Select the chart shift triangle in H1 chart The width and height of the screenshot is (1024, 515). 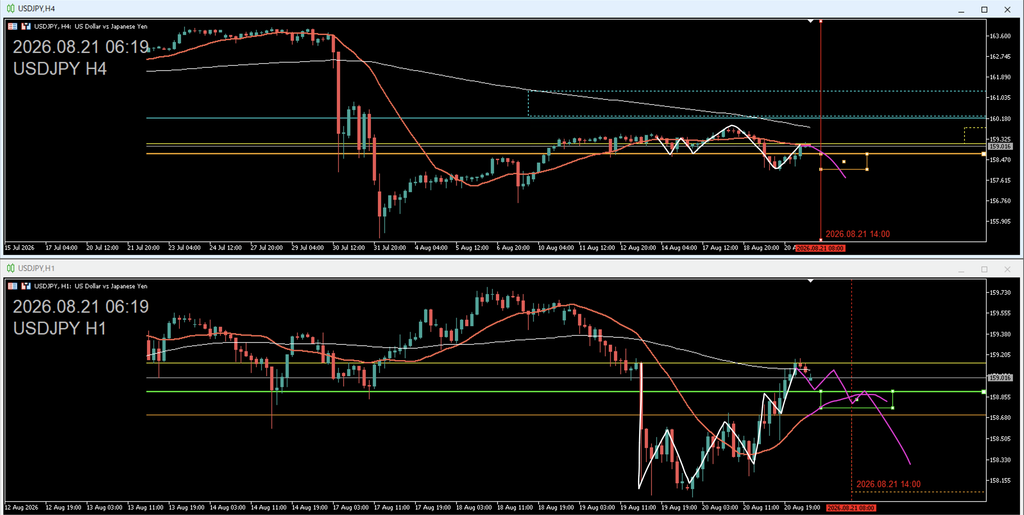coord(810,281)
